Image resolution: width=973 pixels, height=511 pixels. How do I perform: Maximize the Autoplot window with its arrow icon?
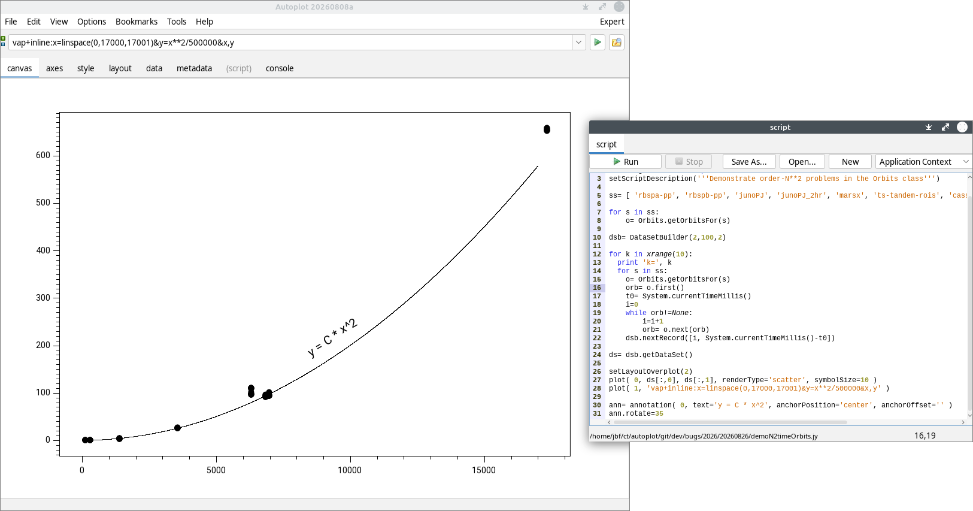(602, 7)
